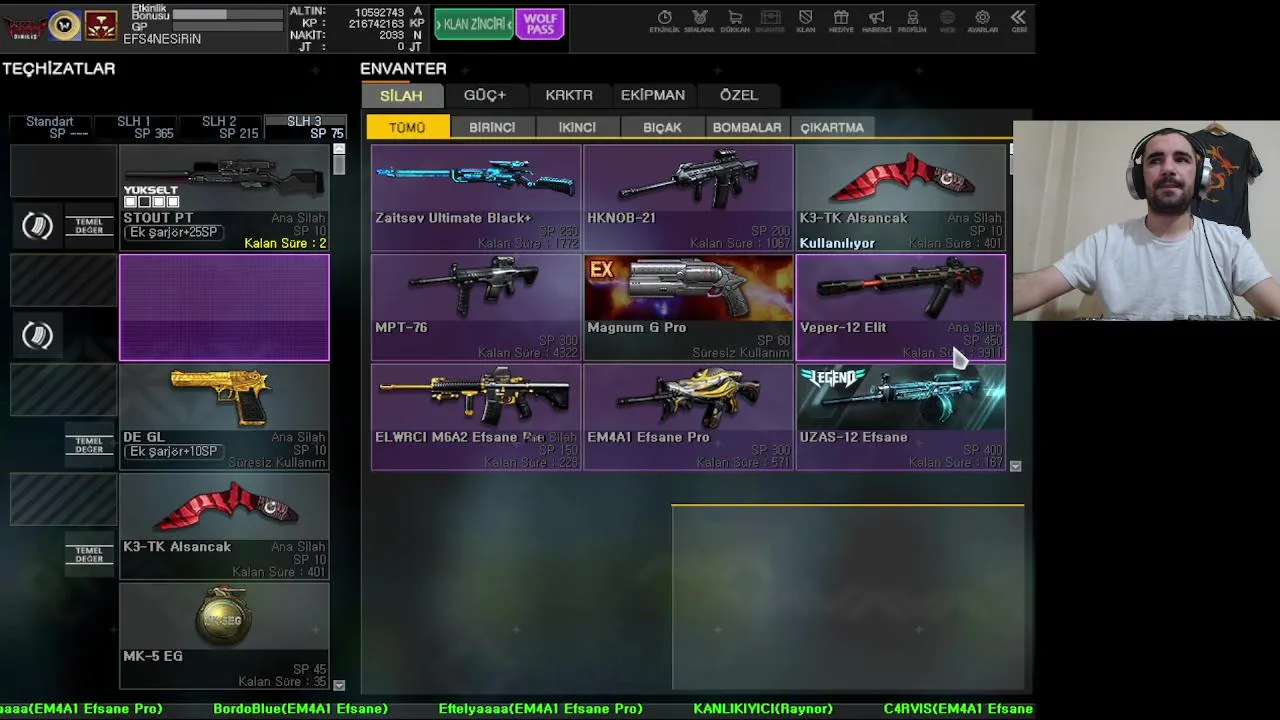
Task: Click the red rank emblem icon
Action: point(100,26)
